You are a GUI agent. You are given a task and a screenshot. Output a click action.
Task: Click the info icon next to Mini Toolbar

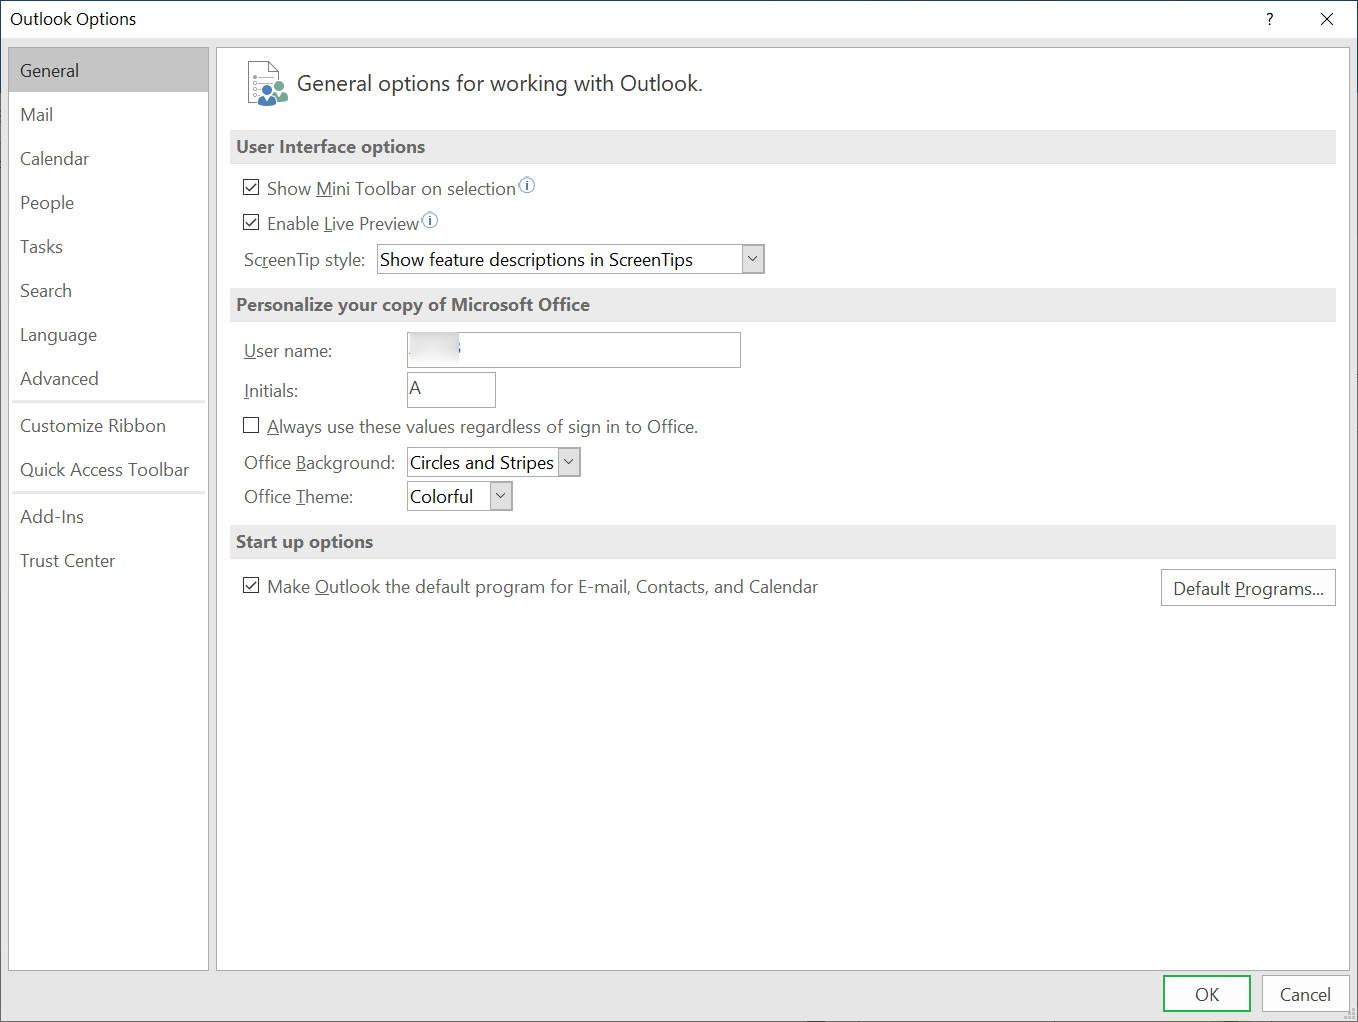[x=527, y=185]
